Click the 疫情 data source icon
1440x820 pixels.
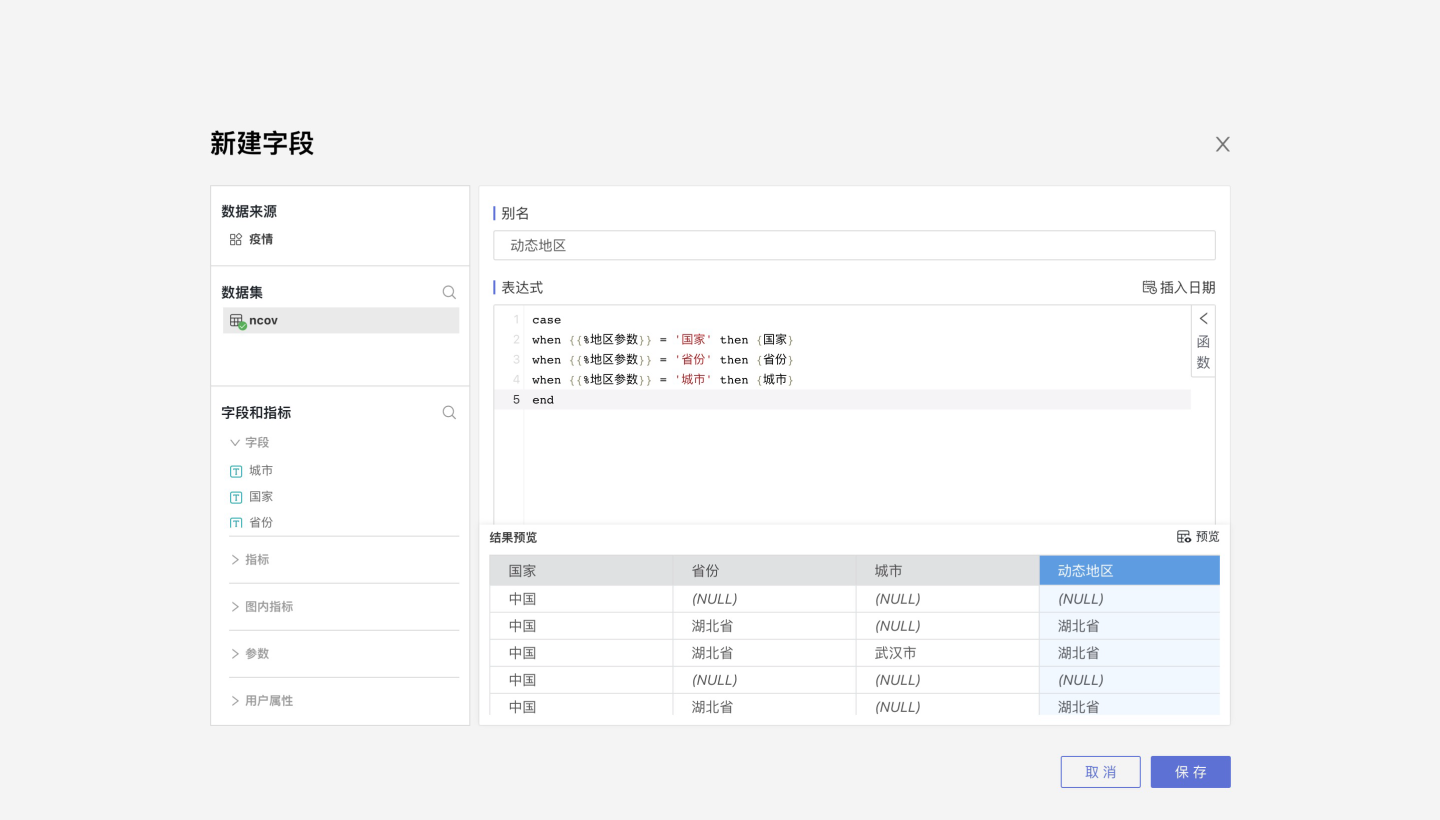click(x=236, y=240)
